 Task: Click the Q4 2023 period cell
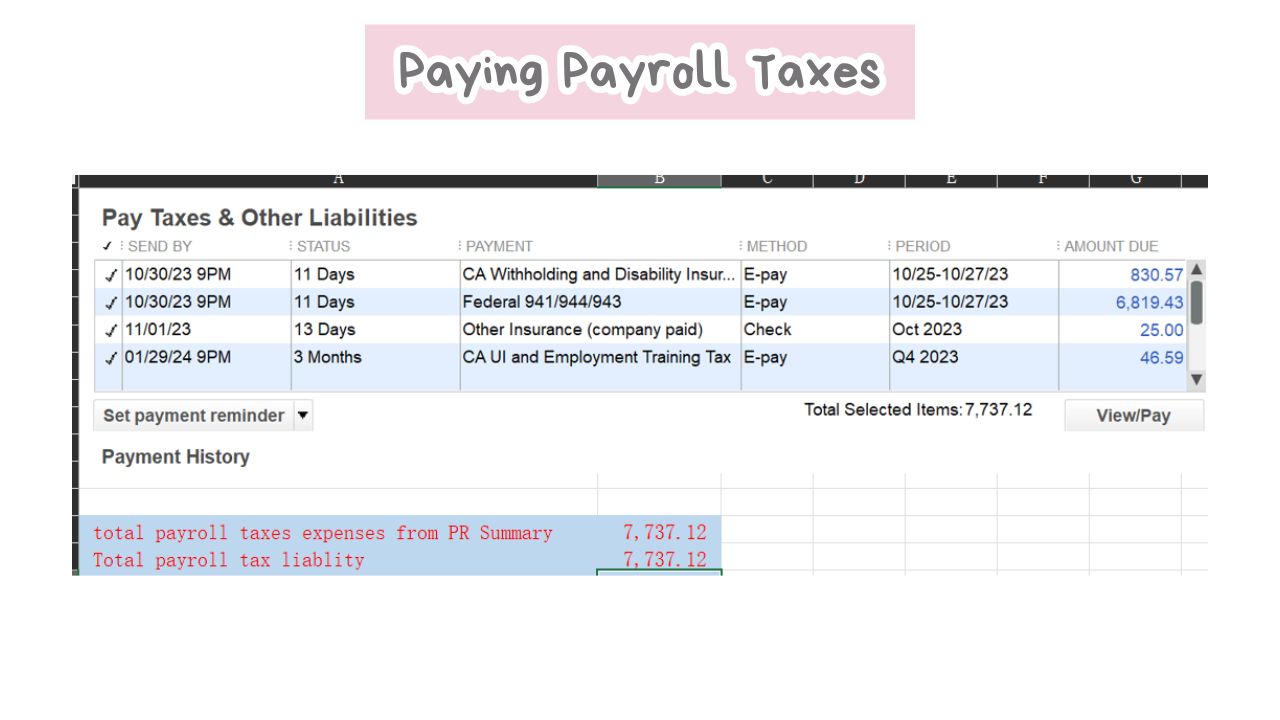pyautogui.click(x=925, y=357)
